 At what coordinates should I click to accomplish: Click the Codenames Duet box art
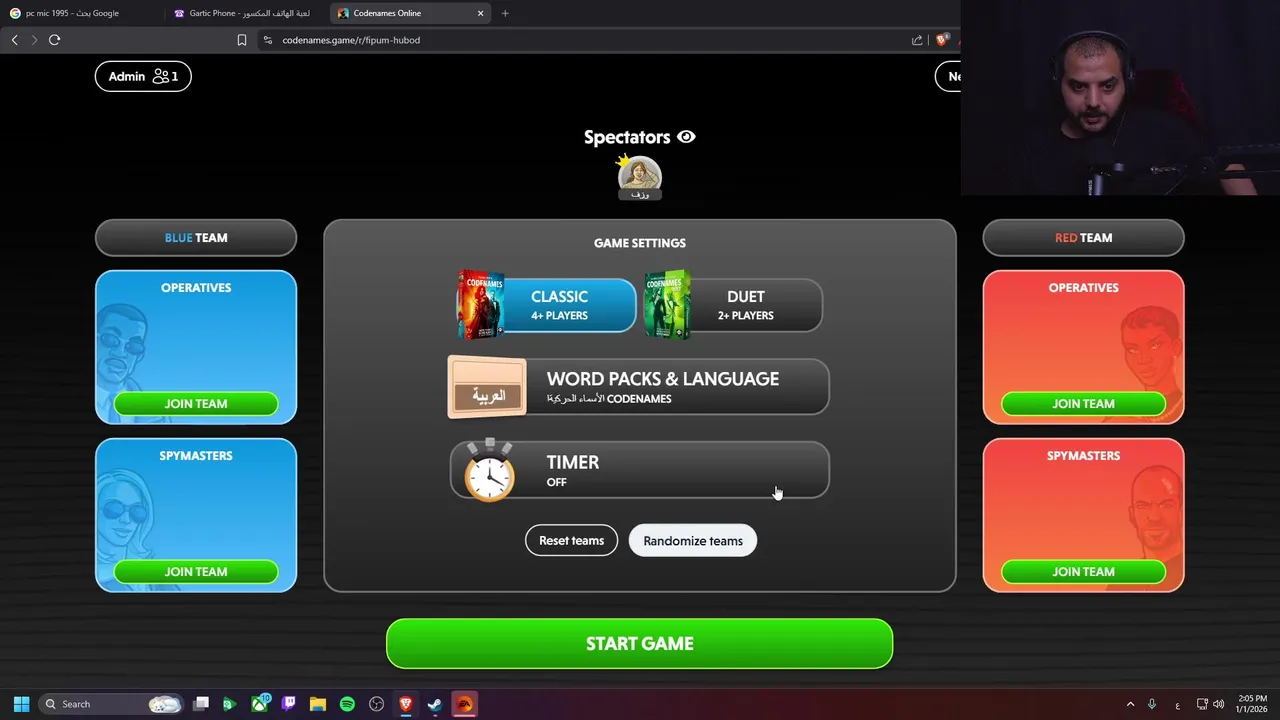coord(667,305)
